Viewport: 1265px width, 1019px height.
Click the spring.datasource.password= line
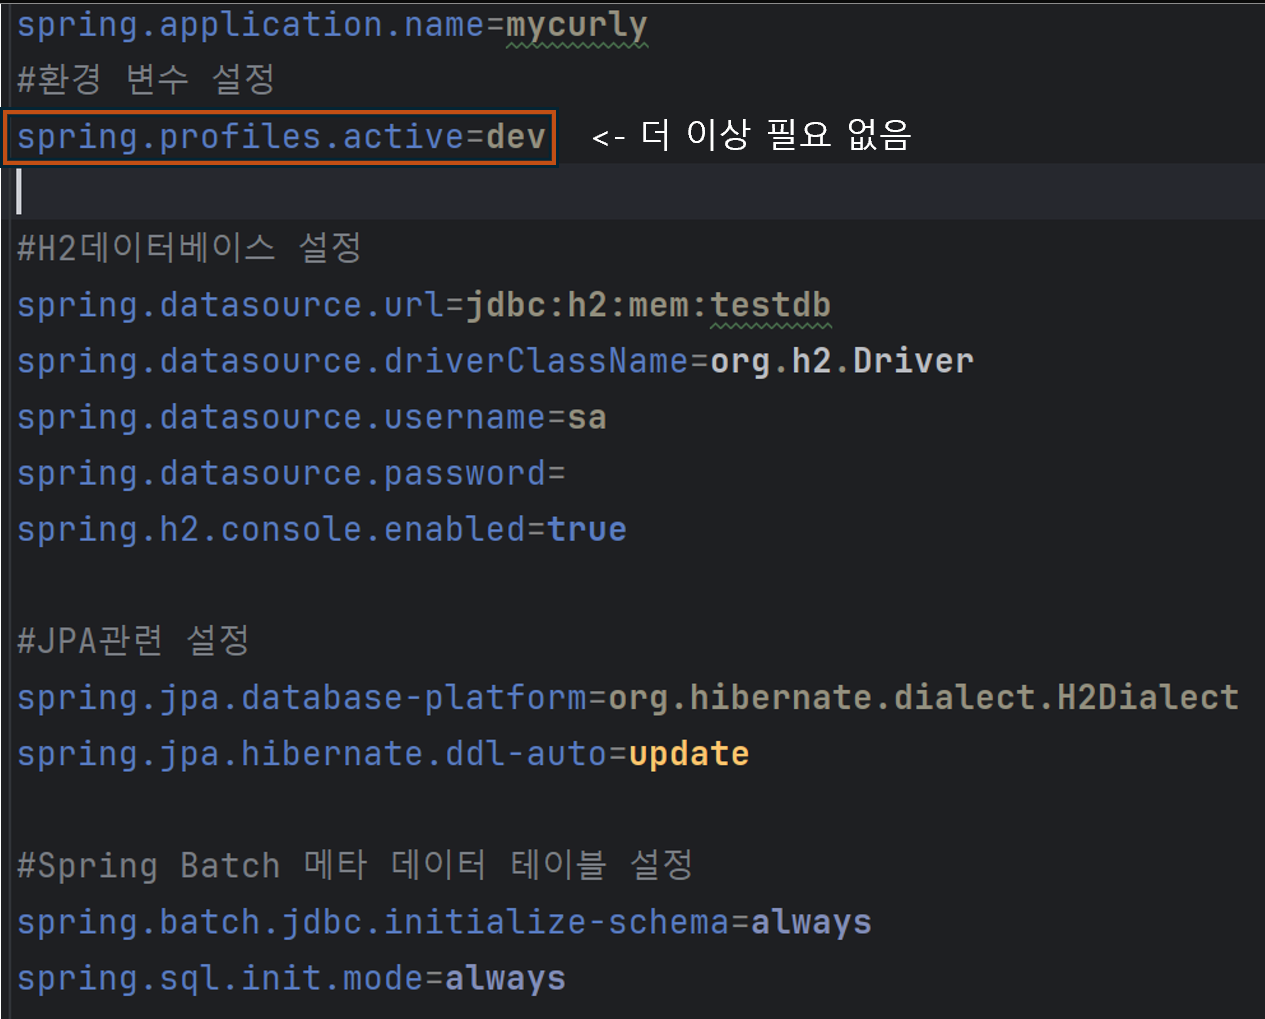pyautogui.click(x=291, y=473)
